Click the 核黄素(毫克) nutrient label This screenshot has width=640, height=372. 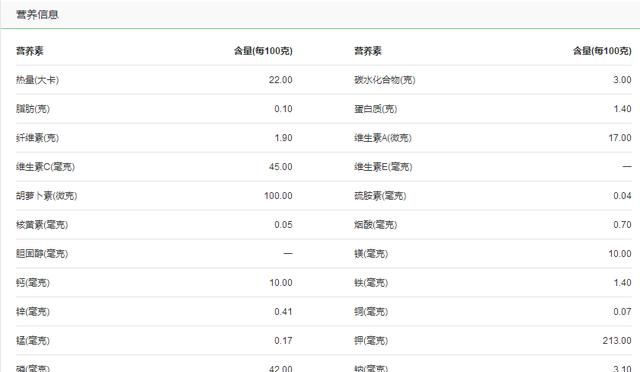coord(42,225)
